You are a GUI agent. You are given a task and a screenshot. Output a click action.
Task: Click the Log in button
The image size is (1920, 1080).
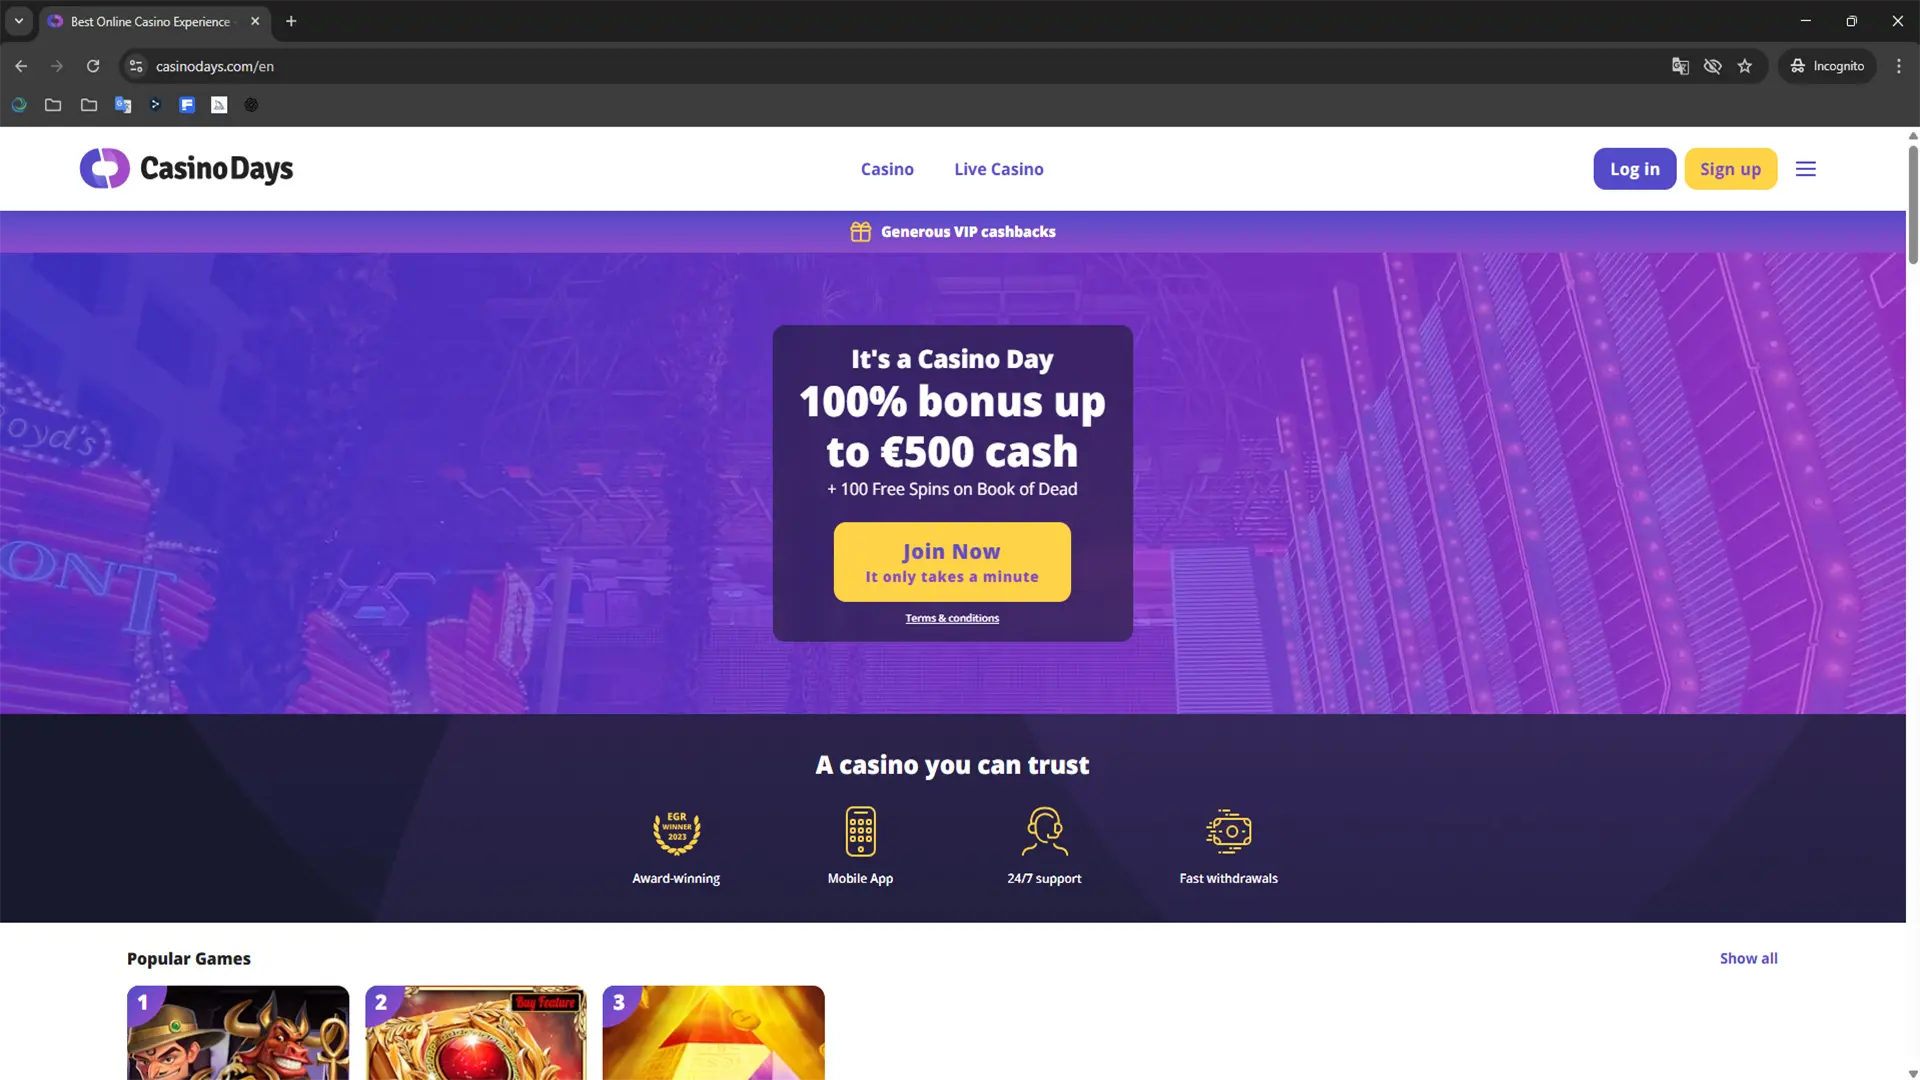pyautogui.click(x=1634, y=169)
